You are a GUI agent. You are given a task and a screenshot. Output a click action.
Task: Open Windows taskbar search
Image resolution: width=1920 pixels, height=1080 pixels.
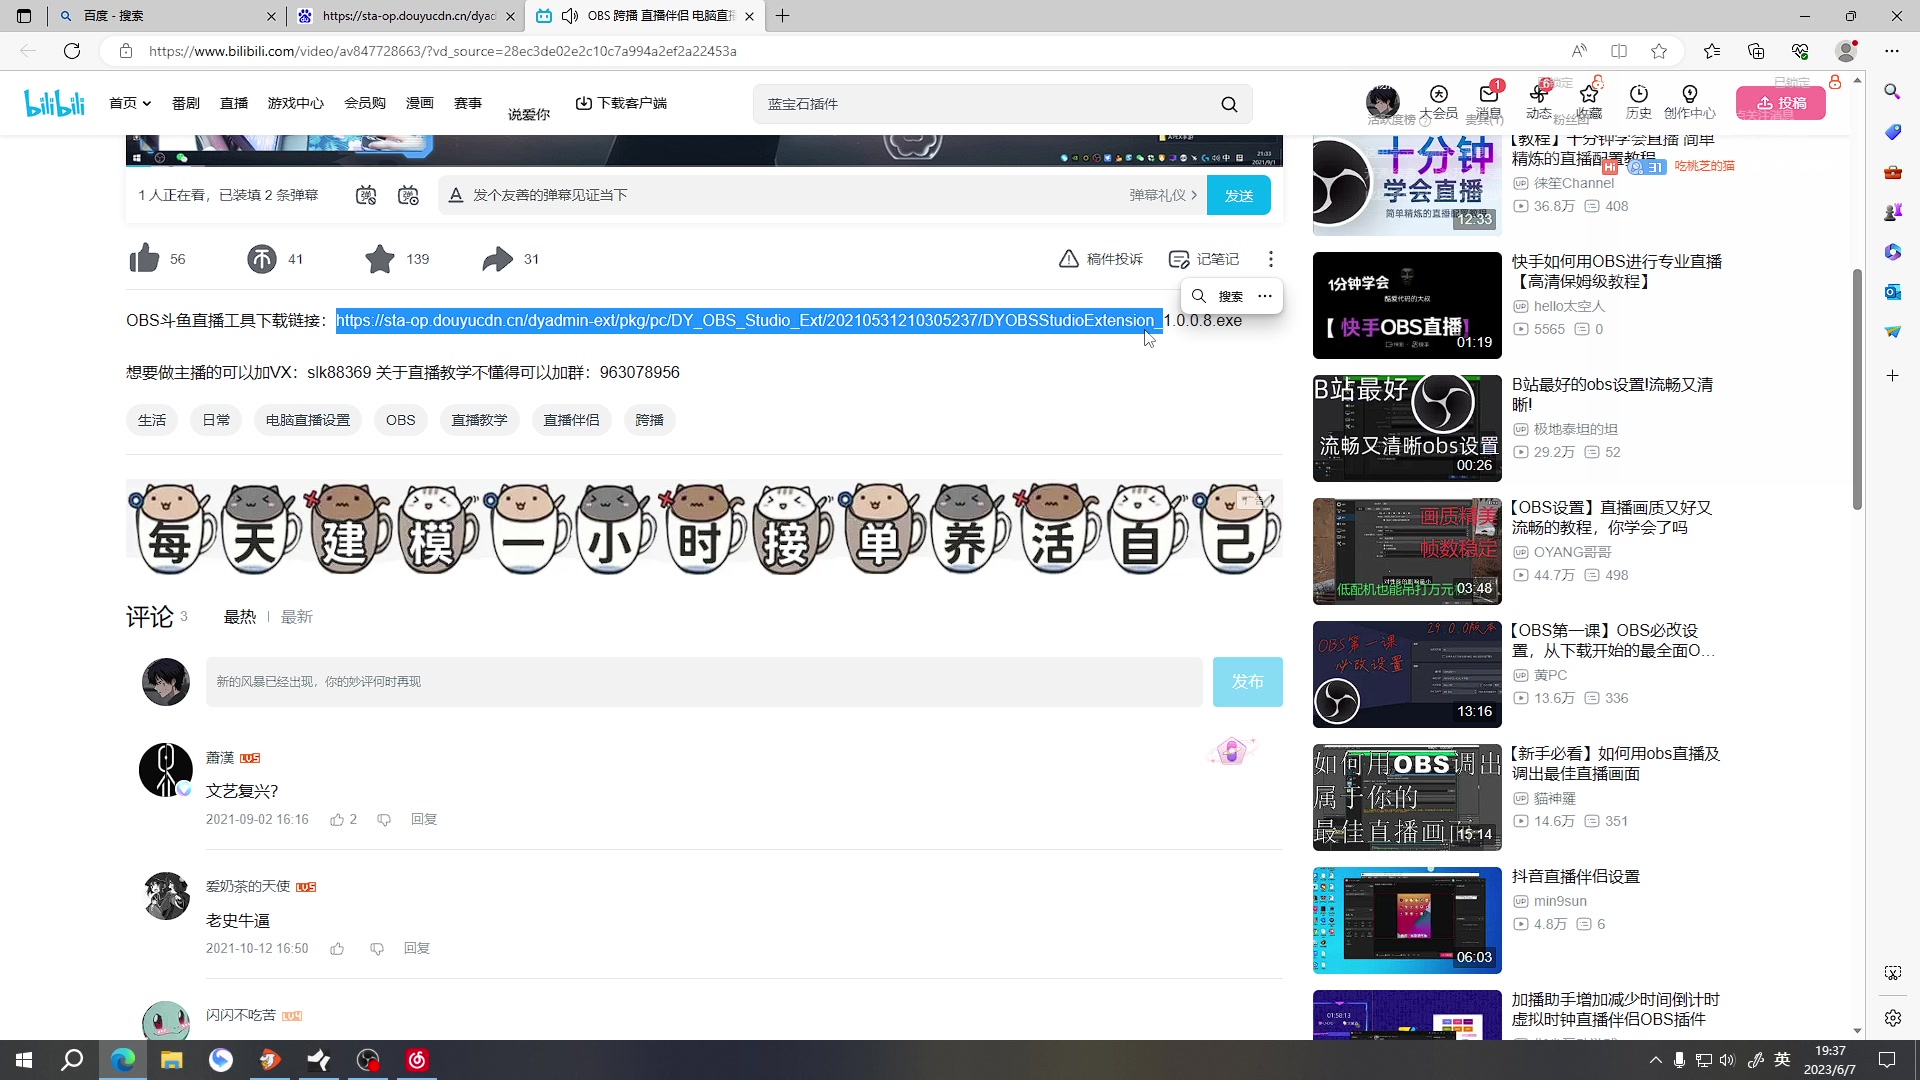tap(72, 1060)
